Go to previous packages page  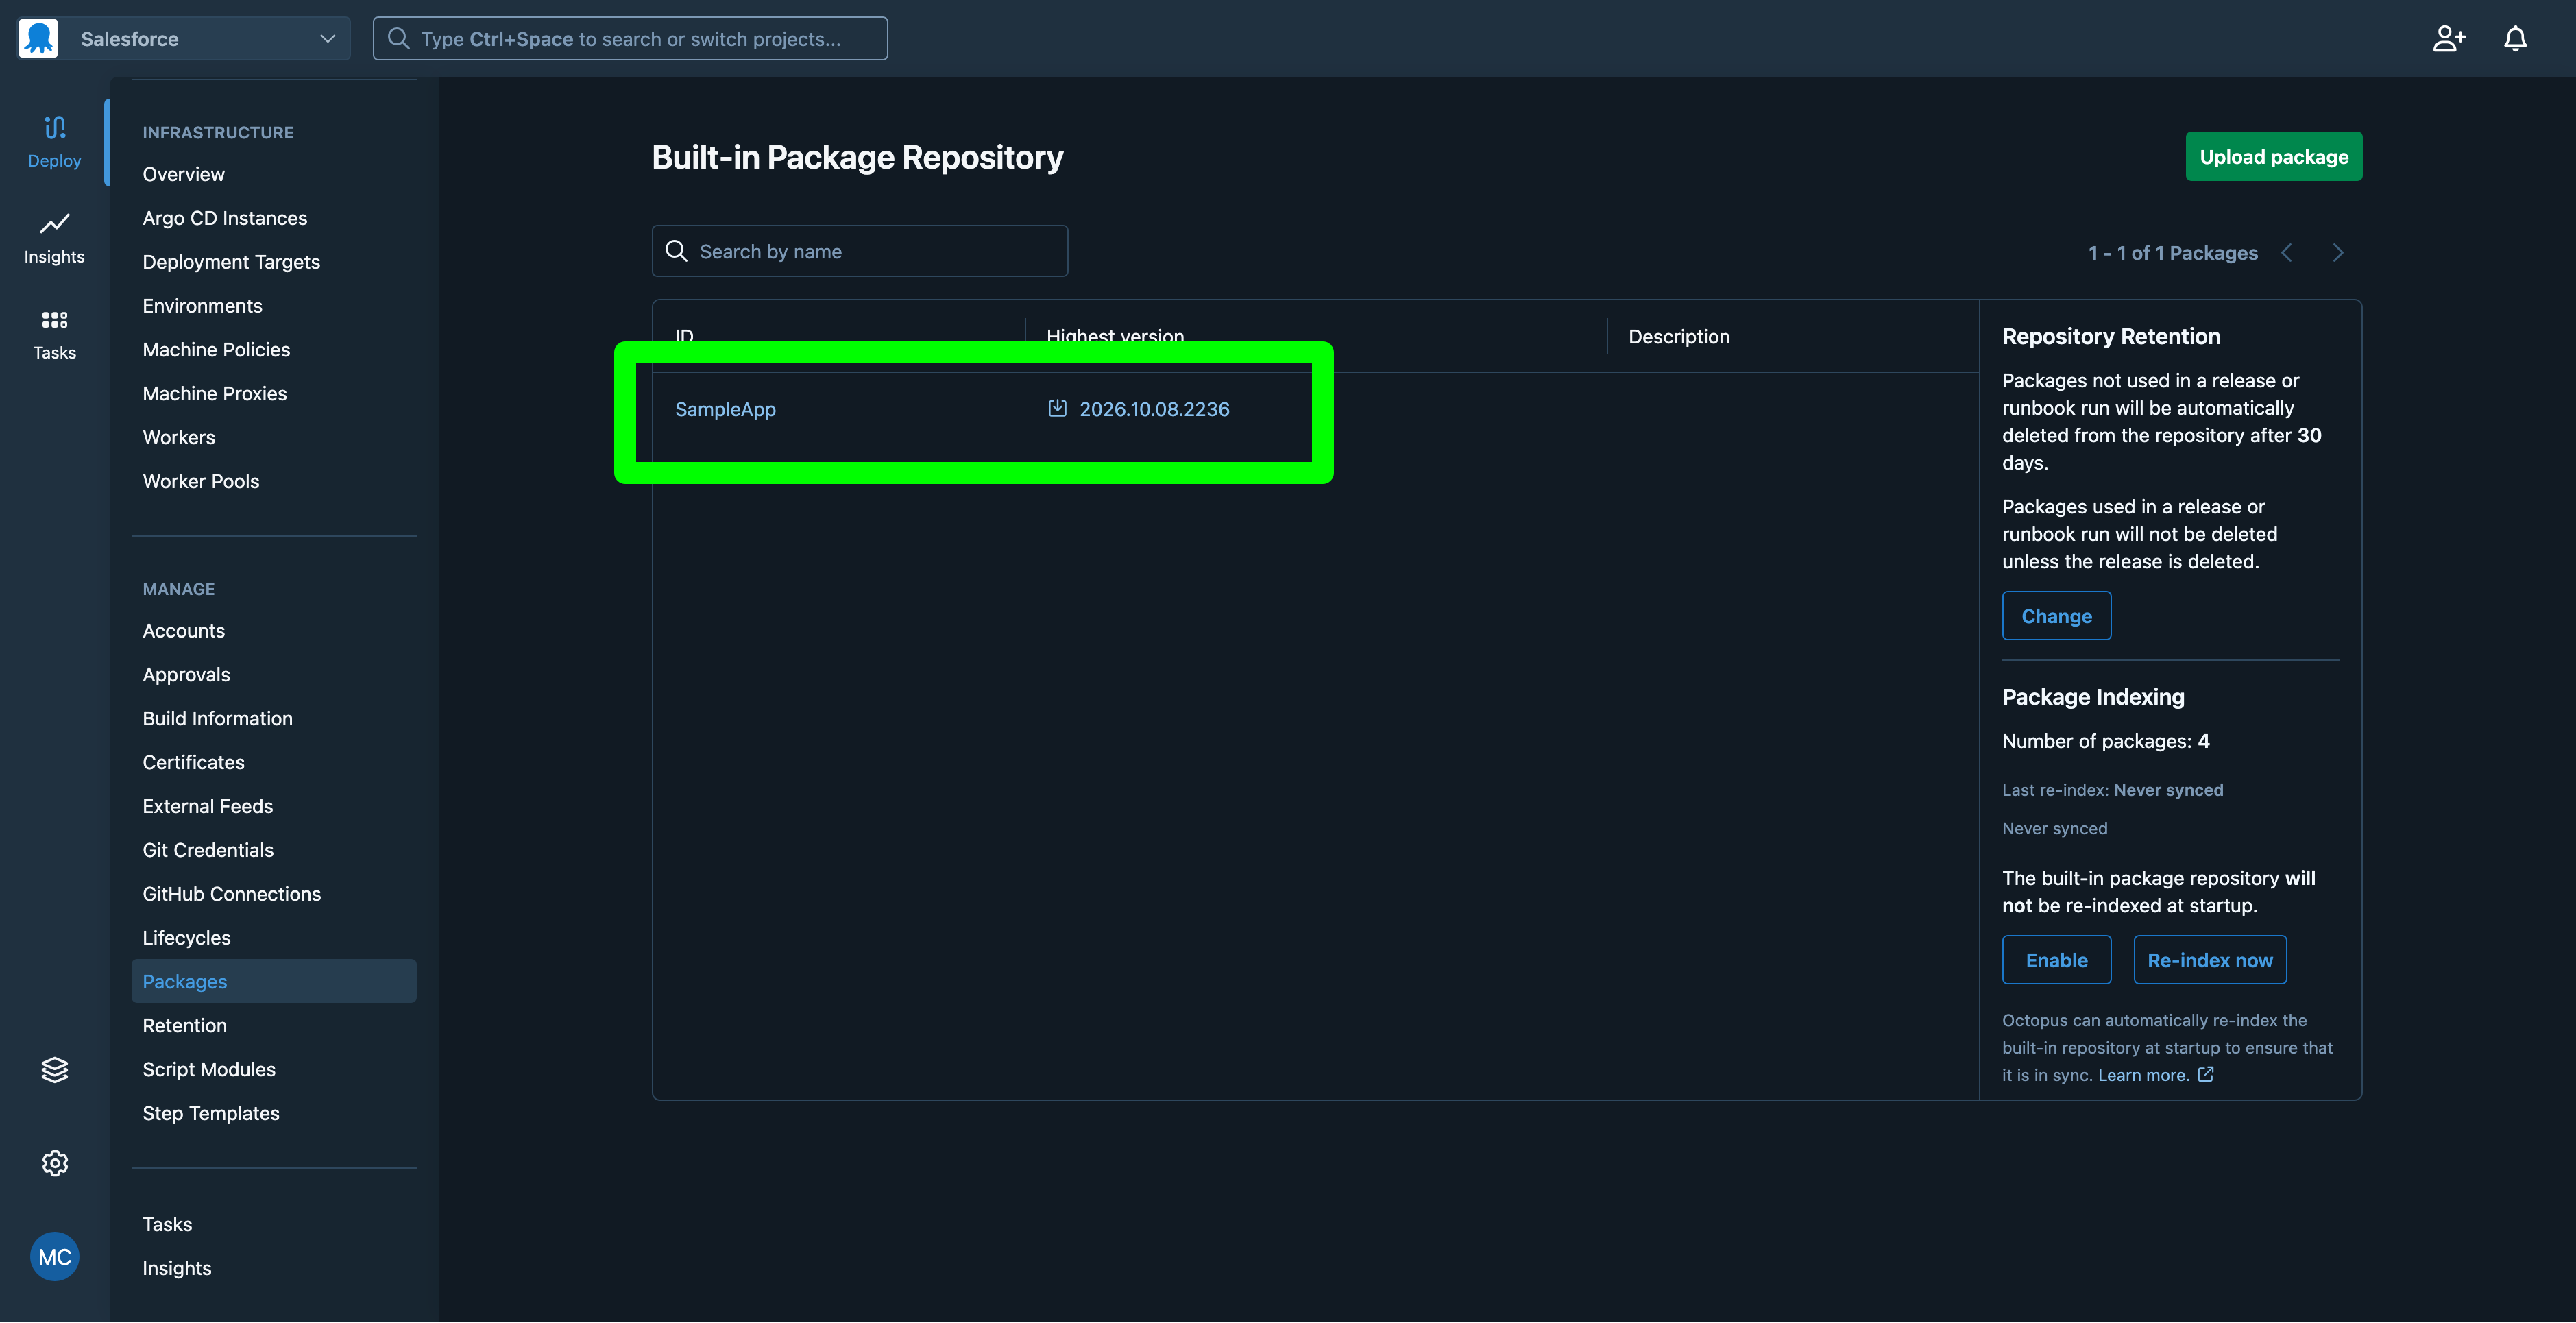[2286, 253]
